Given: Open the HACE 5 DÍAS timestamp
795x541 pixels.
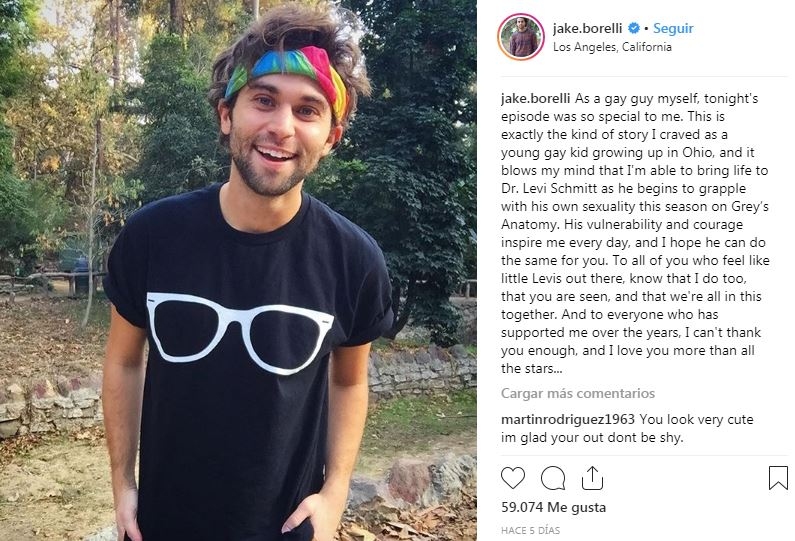Looking at the screenshot, I should click(530, 530).
